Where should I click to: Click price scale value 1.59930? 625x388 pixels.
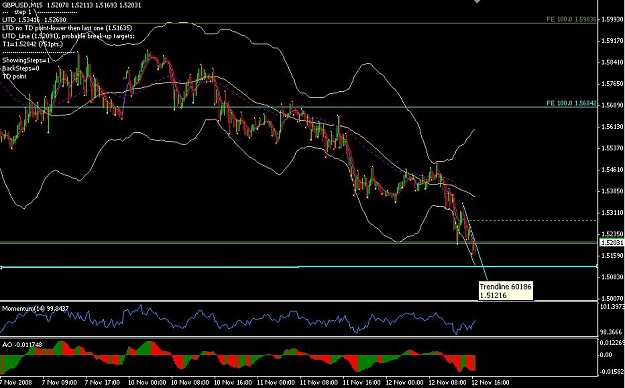[613, 19]
